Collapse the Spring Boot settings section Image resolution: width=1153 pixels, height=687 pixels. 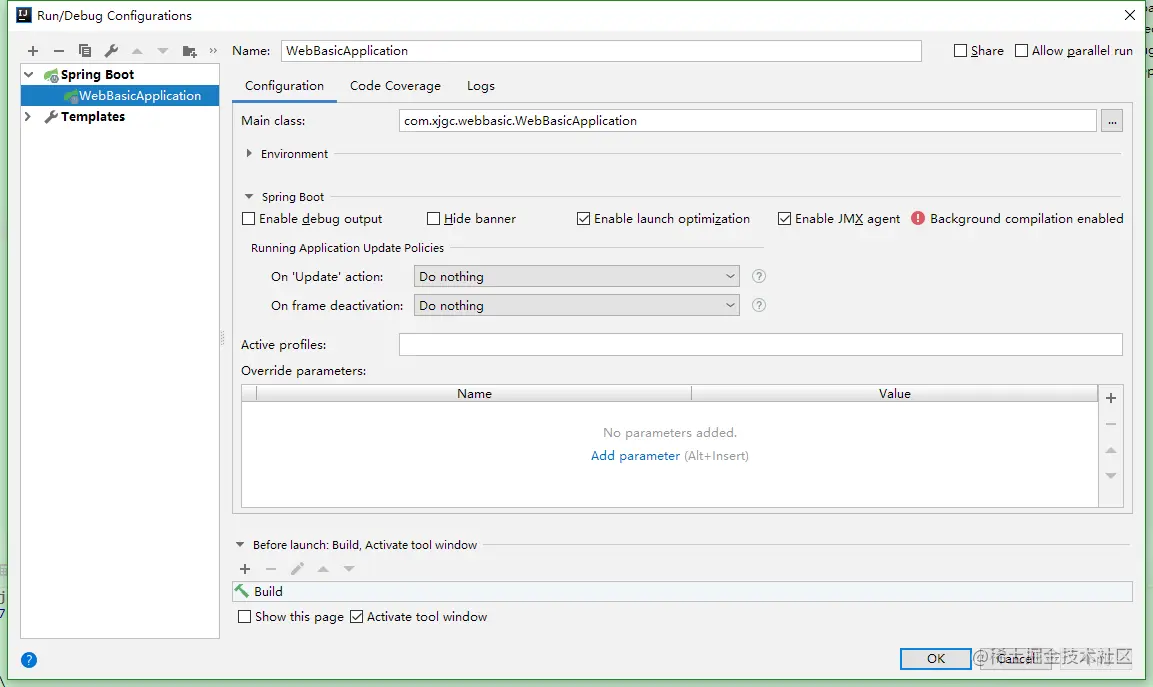coord(249,196)
